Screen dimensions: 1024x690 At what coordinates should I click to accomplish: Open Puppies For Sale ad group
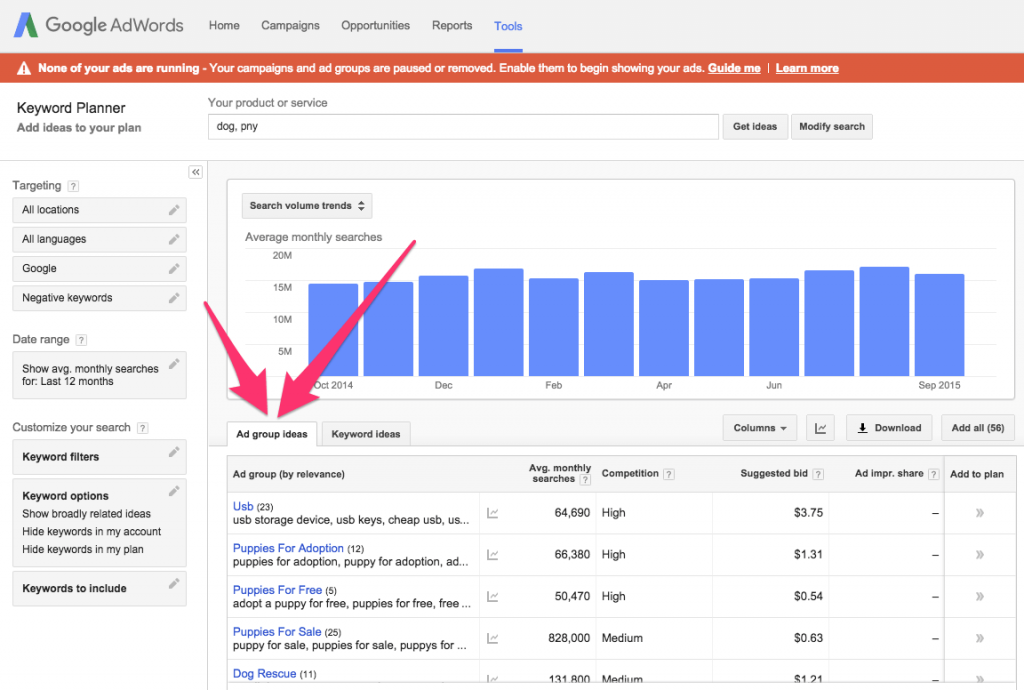click(x=277, y=632)
